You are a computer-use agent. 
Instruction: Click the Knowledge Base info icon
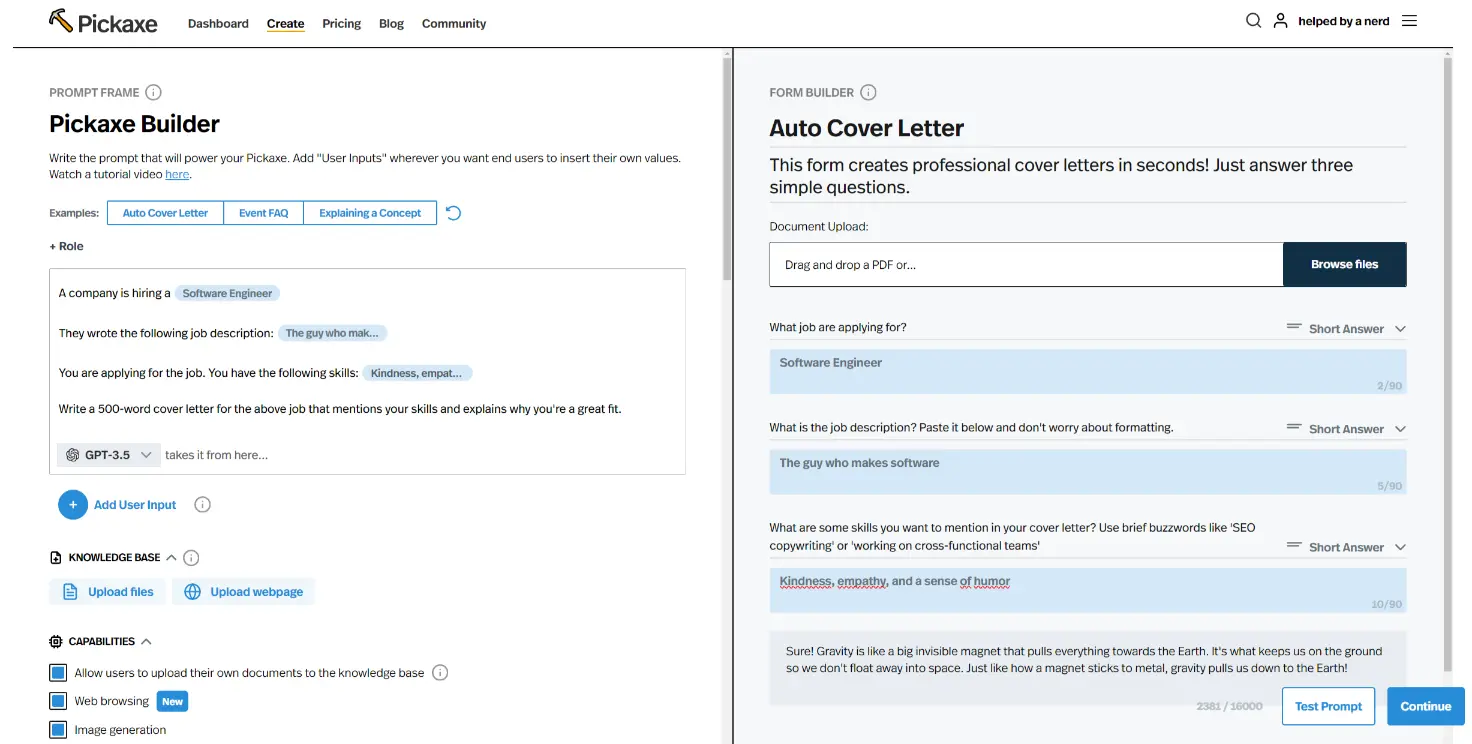(x=192, y=558)
